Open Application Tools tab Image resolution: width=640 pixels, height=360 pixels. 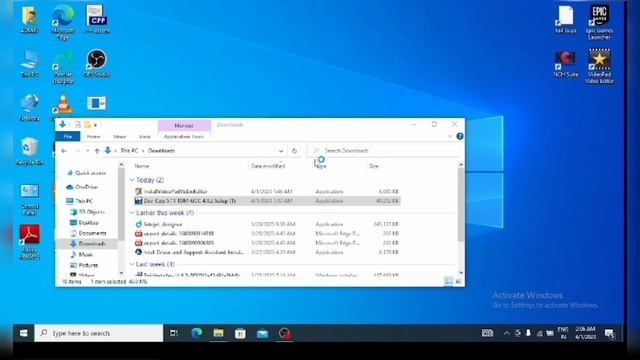tap(184, 136)
